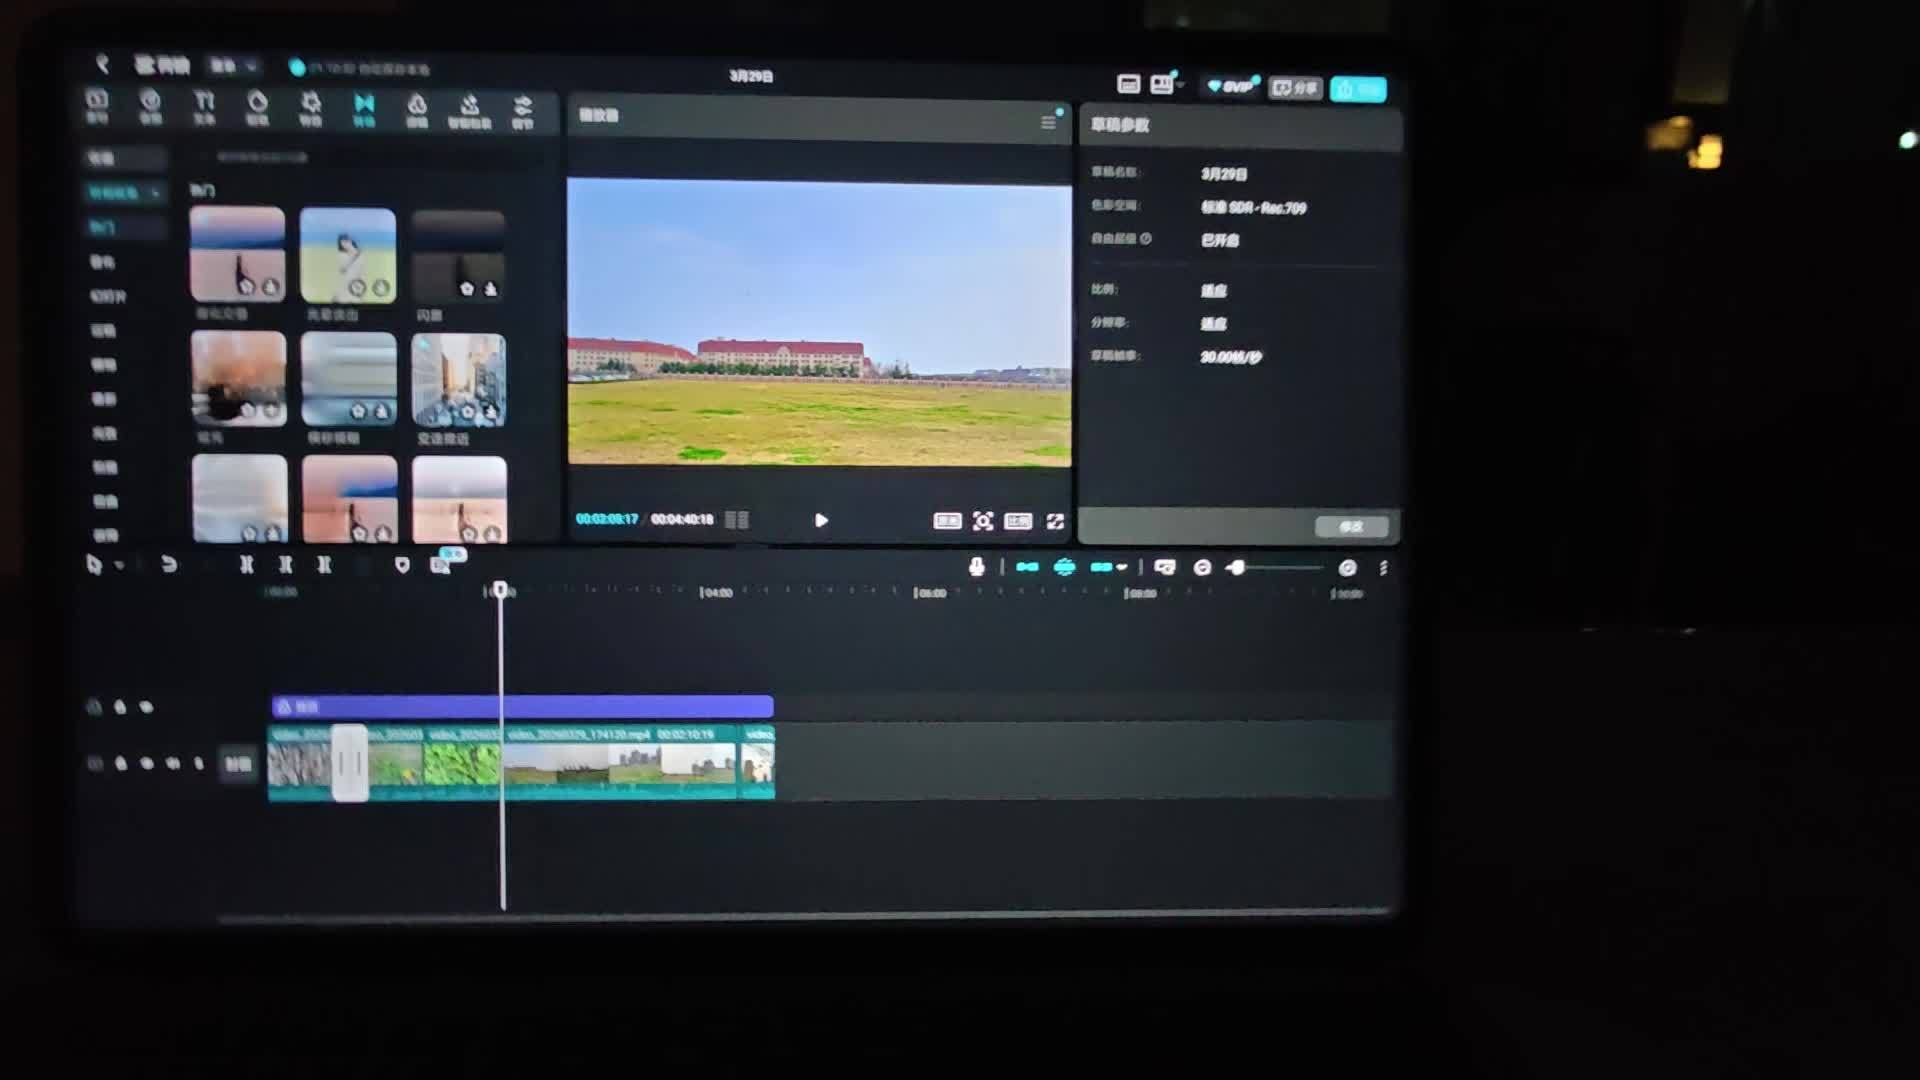Click the undo arrow in timeline toolbar
This screenshot has height=1080, width=1920.
coord(169,565)
